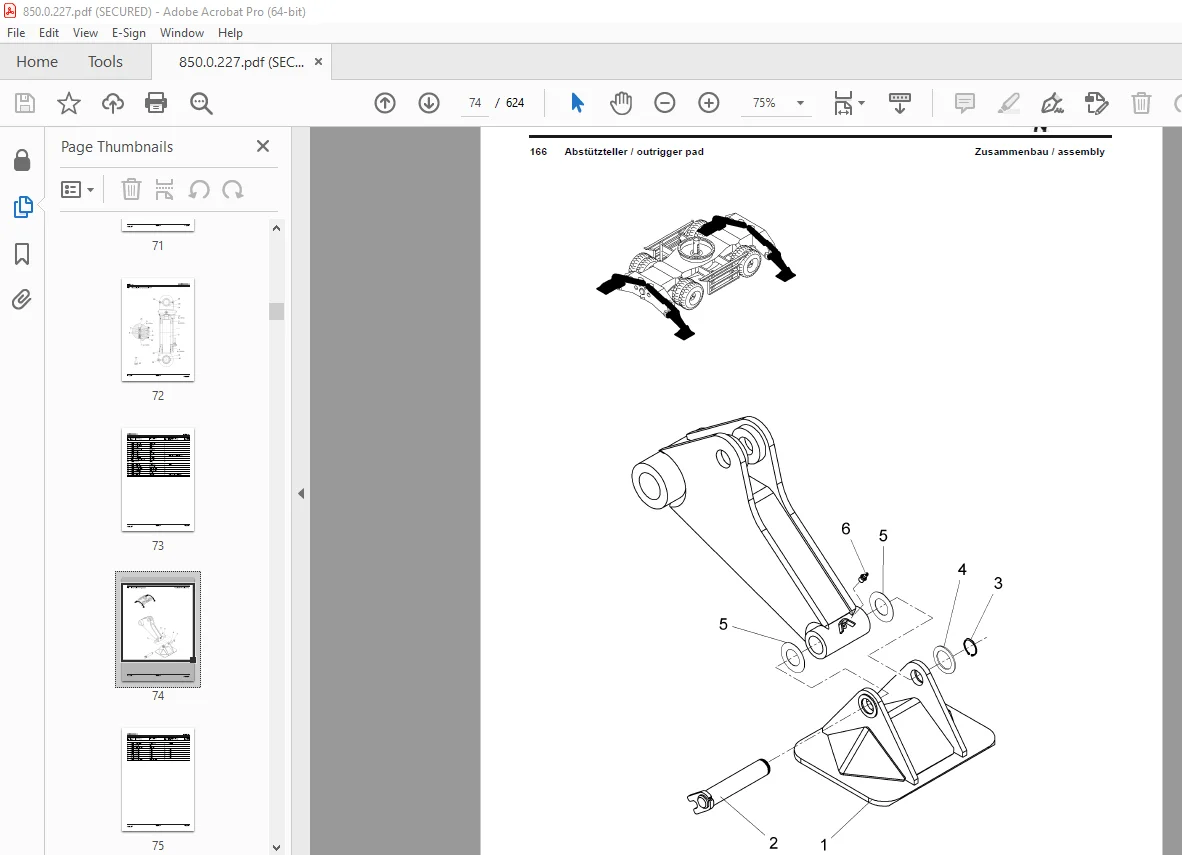Collapse the navigation pane arrow
Viewport: 1182px width, 855px height.
point(301,493)
